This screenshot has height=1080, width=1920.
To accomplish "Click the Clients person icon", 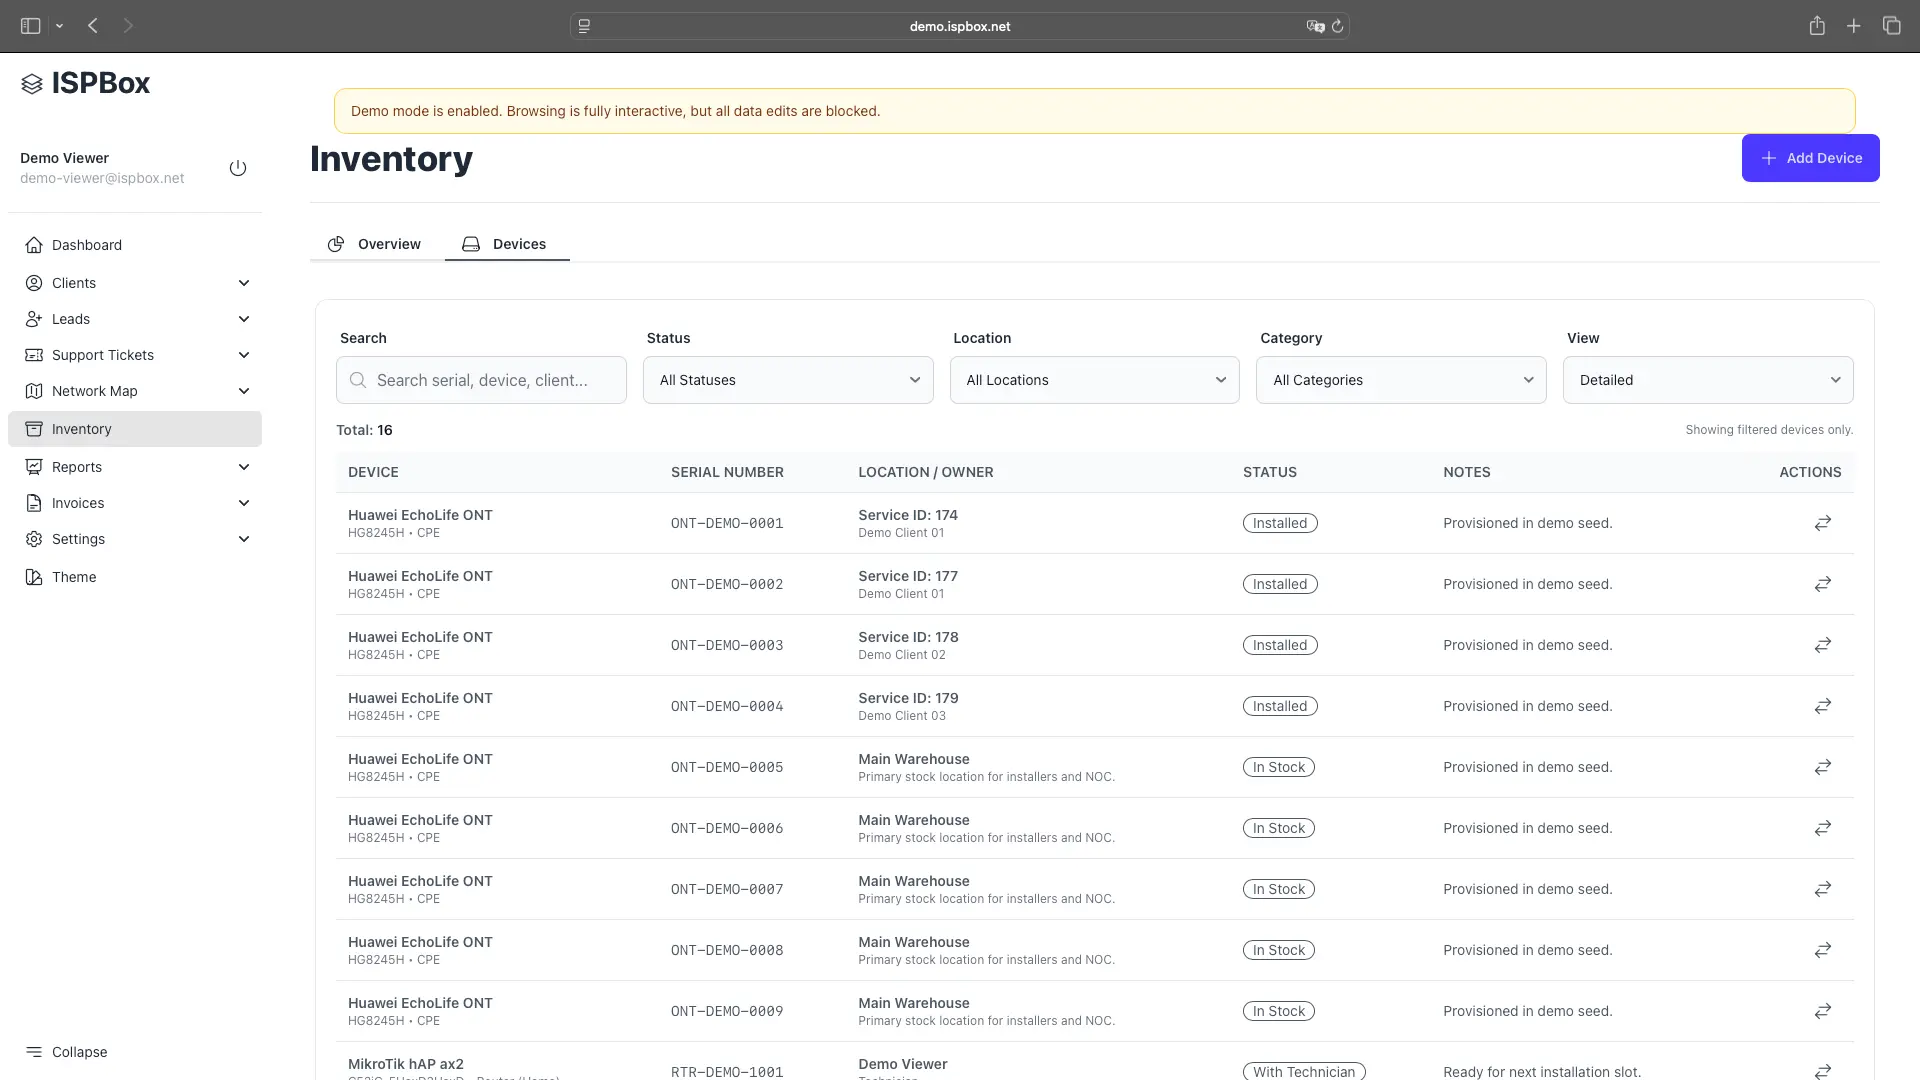I will click(34, 283).
